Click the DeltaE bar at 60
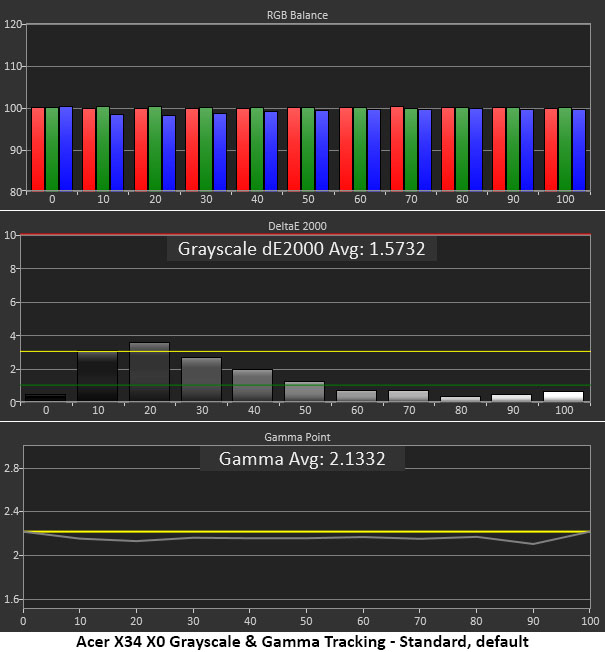 pyautogui.click(x=357, y=396)
